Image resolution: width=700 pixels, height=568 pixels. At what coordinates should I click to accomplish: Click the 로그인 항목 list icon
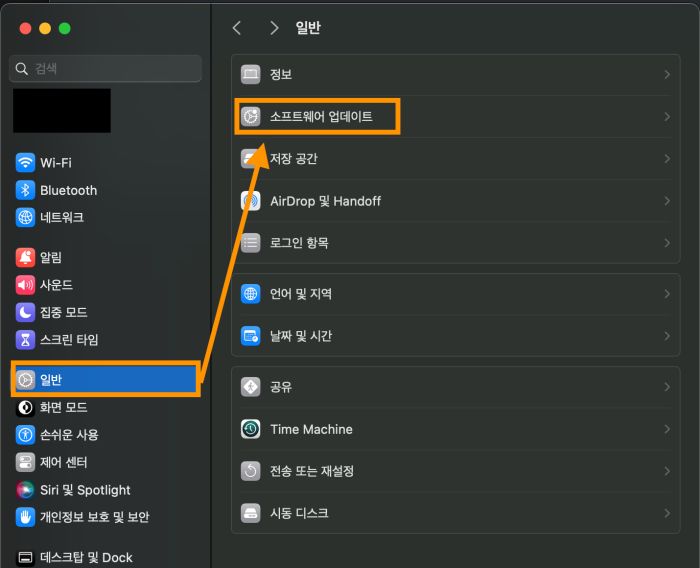250,243
